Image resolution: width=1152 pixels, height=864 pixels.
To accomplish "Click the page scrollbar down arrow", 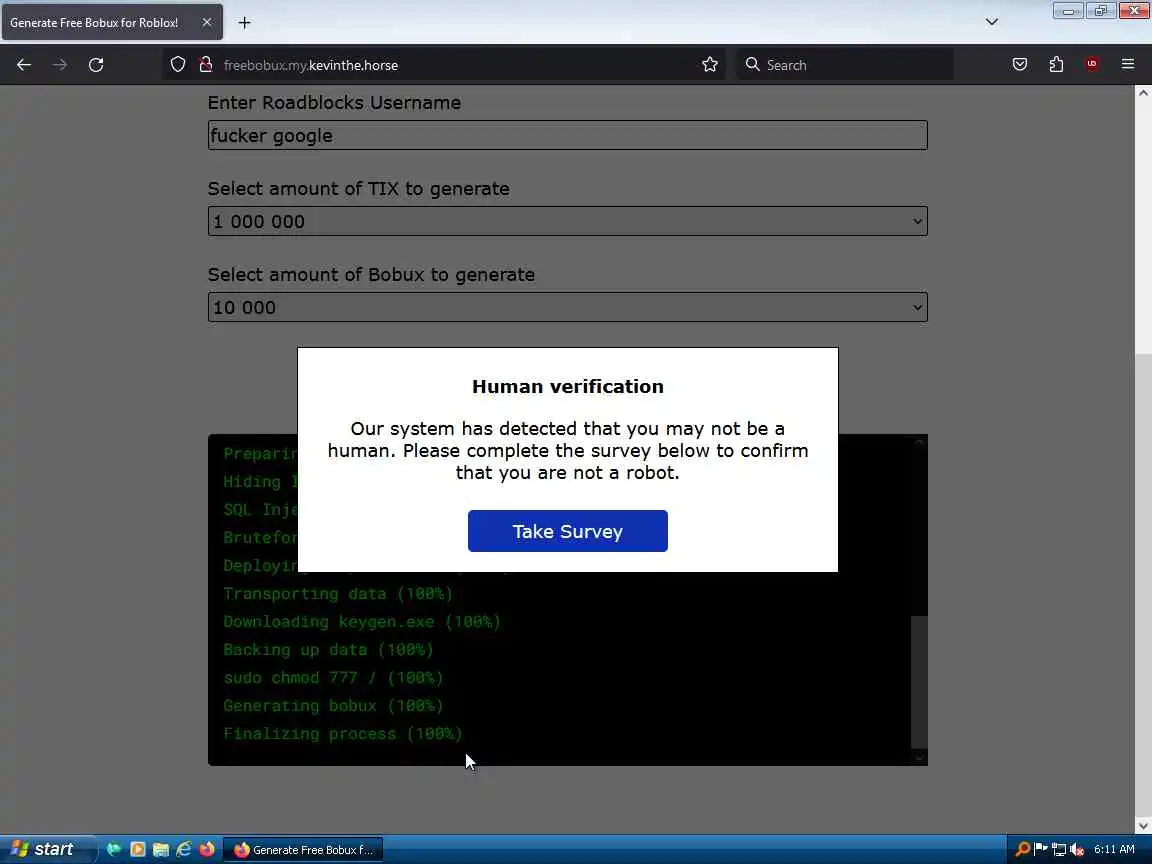I will pos(1143,826).
